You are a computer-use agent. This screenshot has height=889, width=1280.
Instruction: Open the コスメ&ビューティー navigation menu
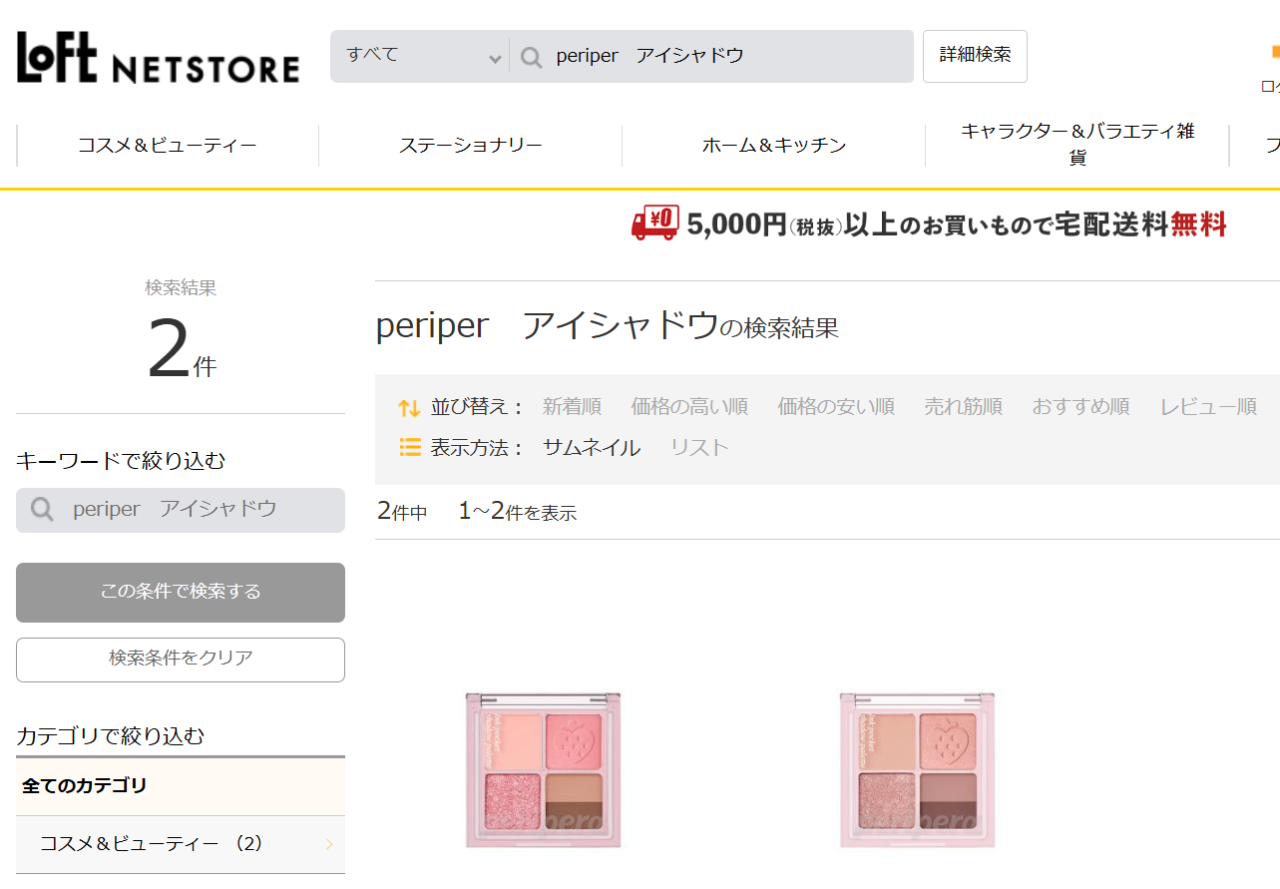167,145
